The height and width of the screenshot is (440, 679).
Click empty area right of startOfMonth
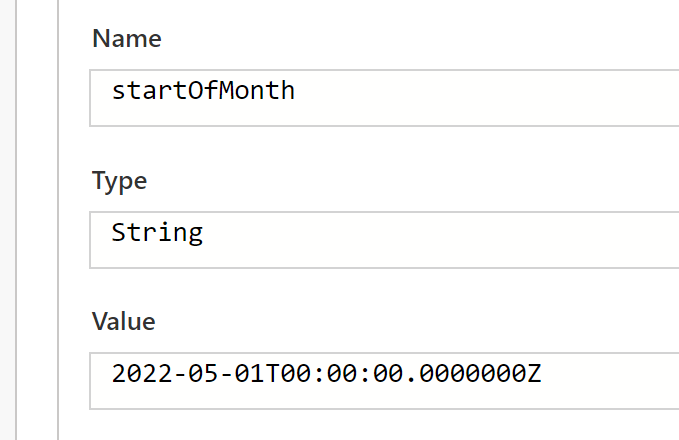point(480,97)
